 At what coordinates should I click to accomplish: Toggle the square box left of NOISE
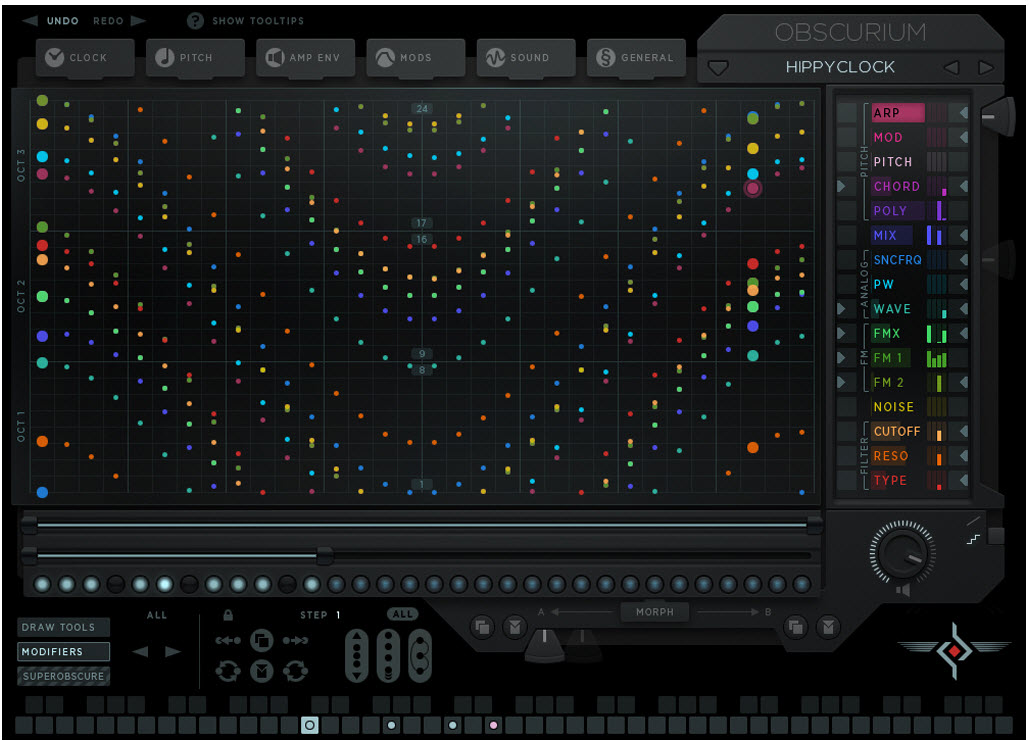(847, 407)
